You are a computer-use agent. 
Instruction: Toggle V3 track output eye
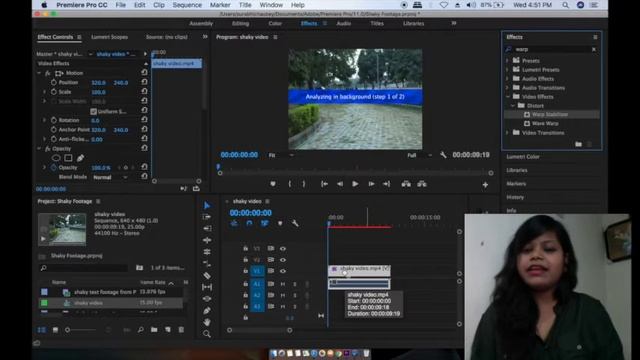[282, 249]
